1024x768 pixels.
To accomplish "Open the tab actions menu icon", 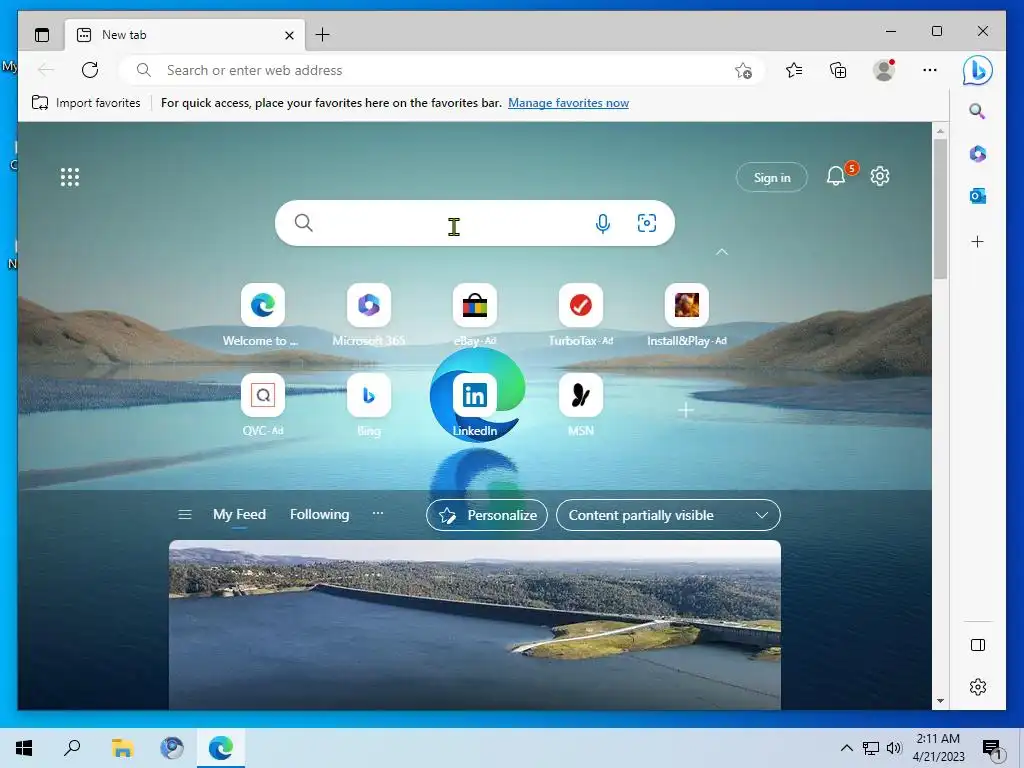I will (x=42, y=35).
